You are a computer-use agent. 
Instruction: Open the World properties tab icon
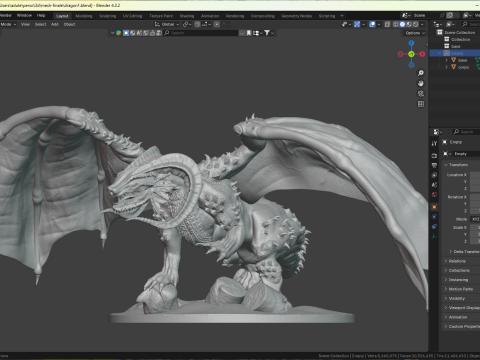[x=434, y=195]
